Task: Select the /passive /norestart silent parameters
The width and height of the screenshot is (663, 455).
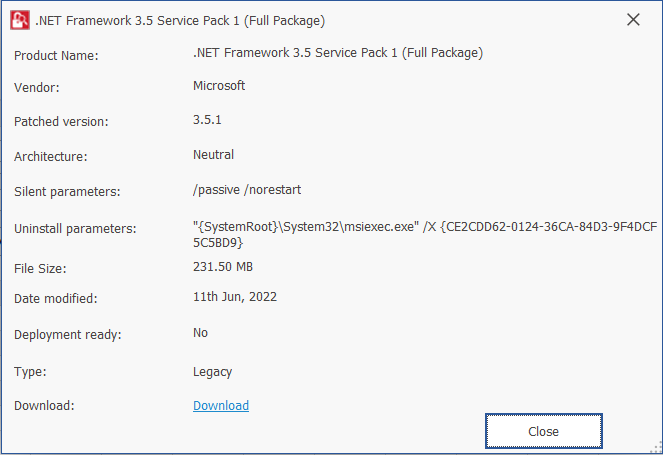Action: (247, 190)
